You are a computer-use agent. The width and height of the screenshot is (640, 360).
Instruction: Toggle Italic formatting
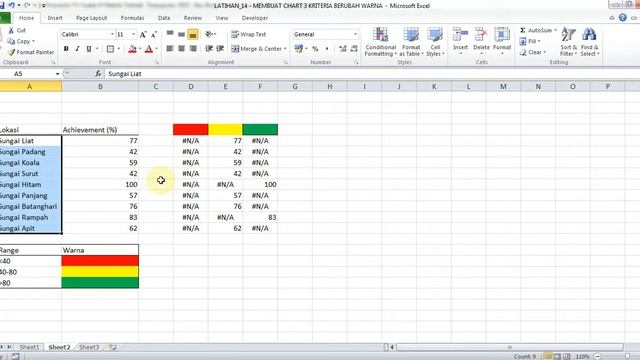coord(77,49)
